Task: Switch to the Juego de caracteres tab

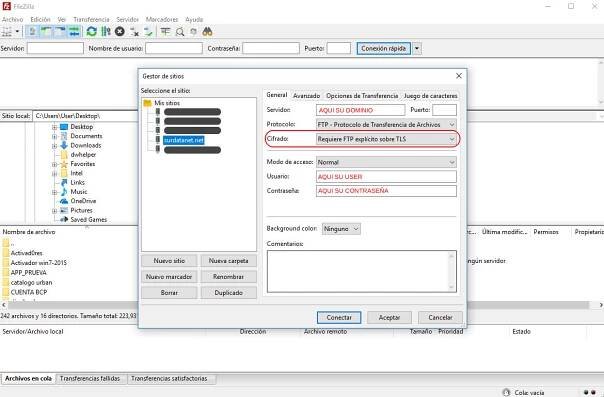Action: [431, 95]
